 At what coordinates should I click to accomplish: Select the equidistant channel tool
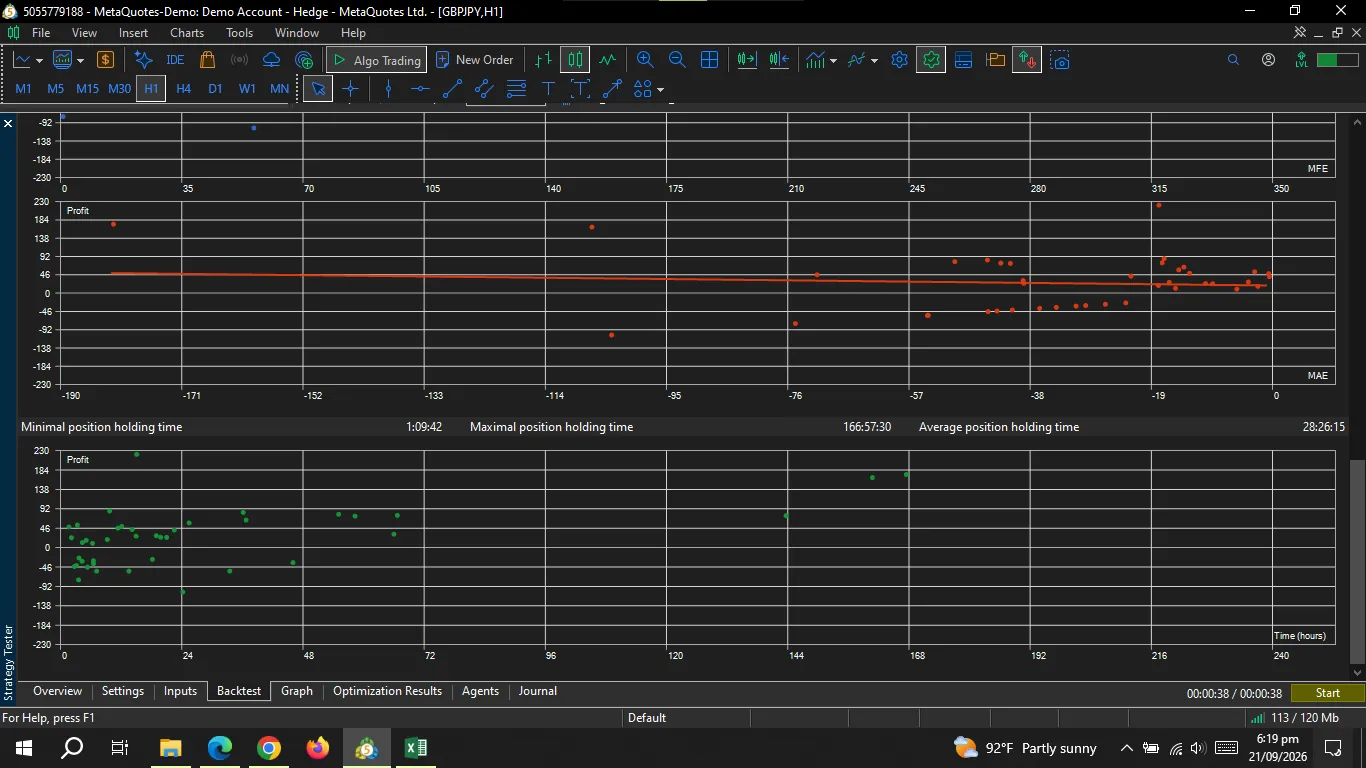pos(484,89)
